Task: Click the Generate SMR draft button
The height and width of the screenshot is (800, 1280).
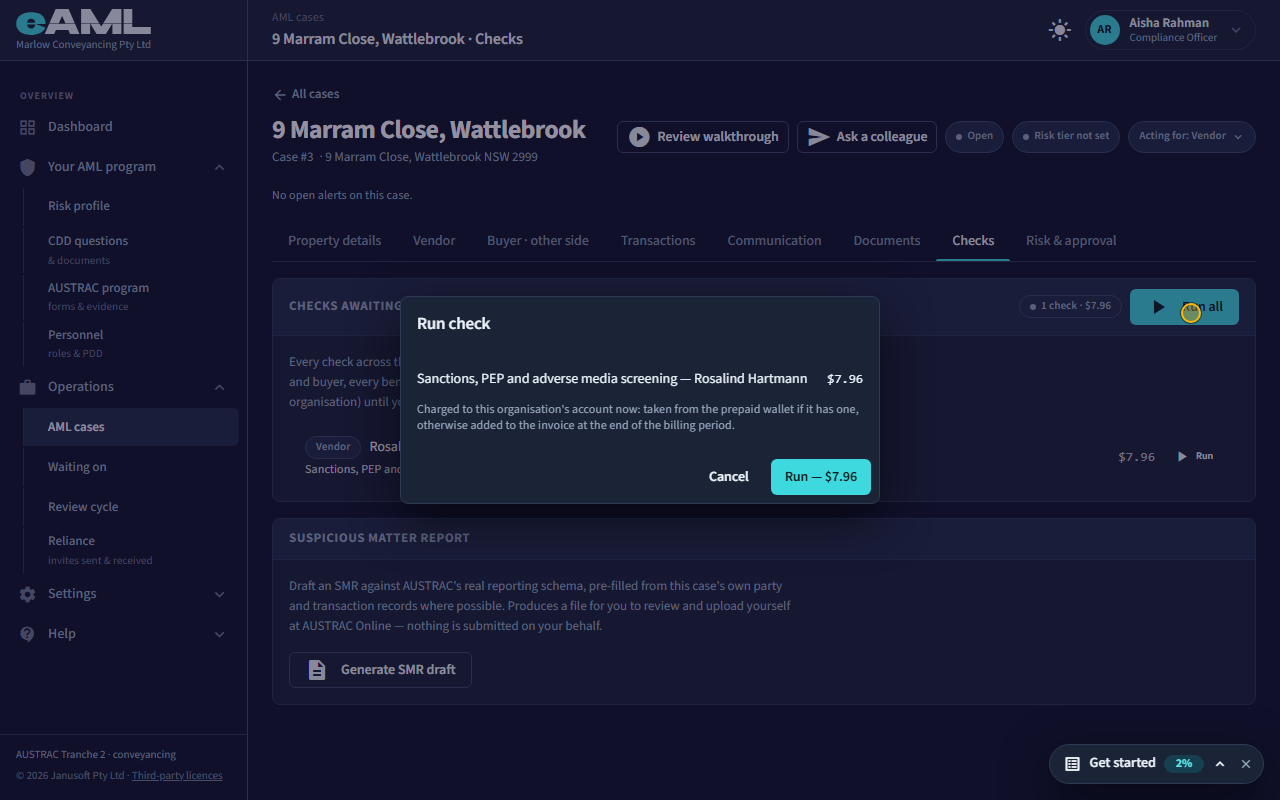Action: click(380, 670)
